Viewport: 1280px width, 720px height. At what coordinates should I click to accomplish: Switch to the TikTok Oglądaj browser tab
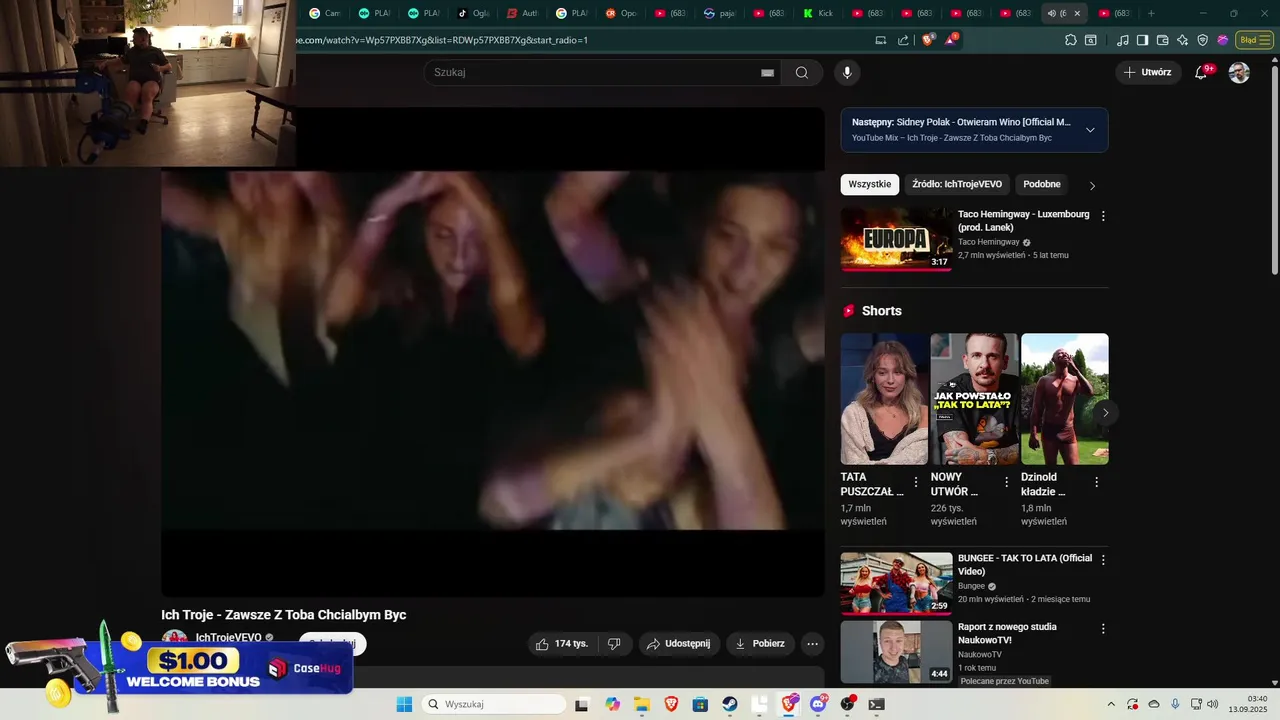473,13
